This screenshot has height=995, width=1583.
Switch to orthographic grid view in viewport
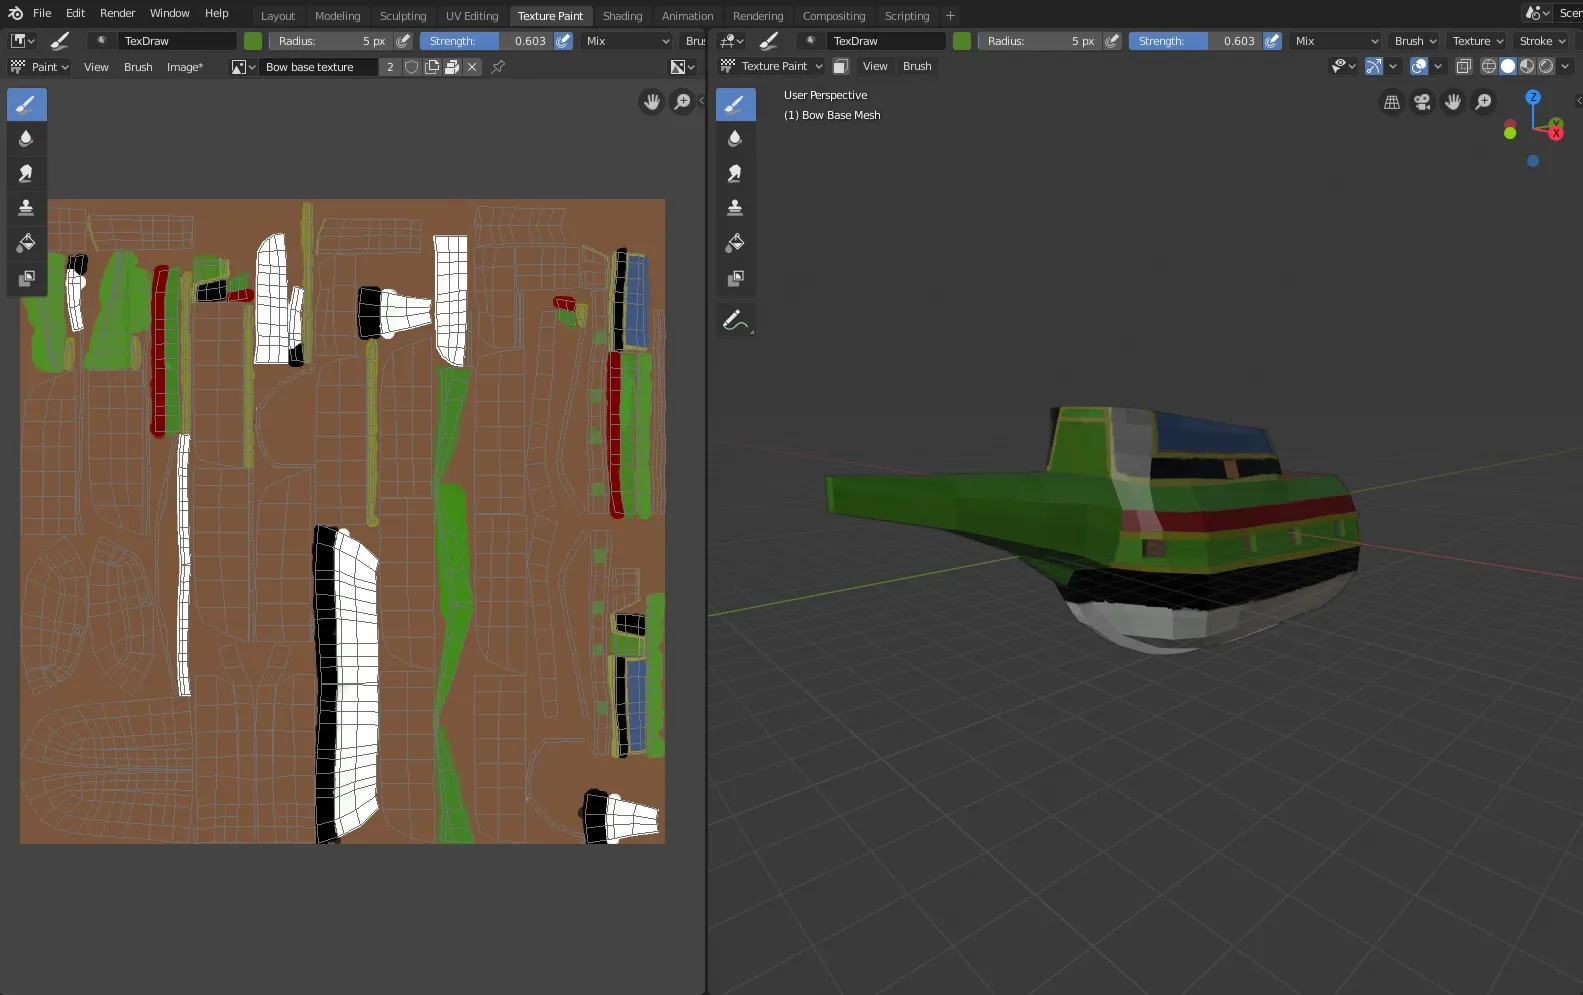(x=1391, y=102)
